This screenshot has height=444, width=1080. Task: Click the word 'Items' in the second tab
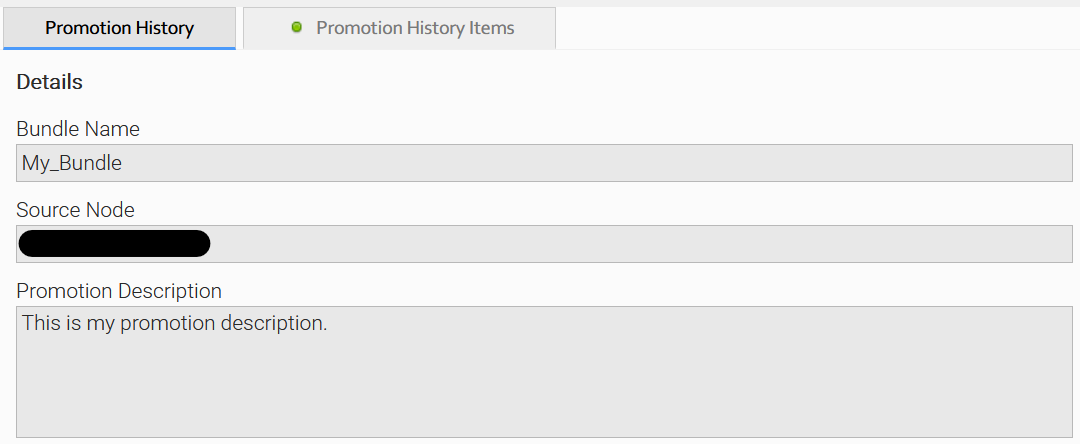click(x=492, y=28)
